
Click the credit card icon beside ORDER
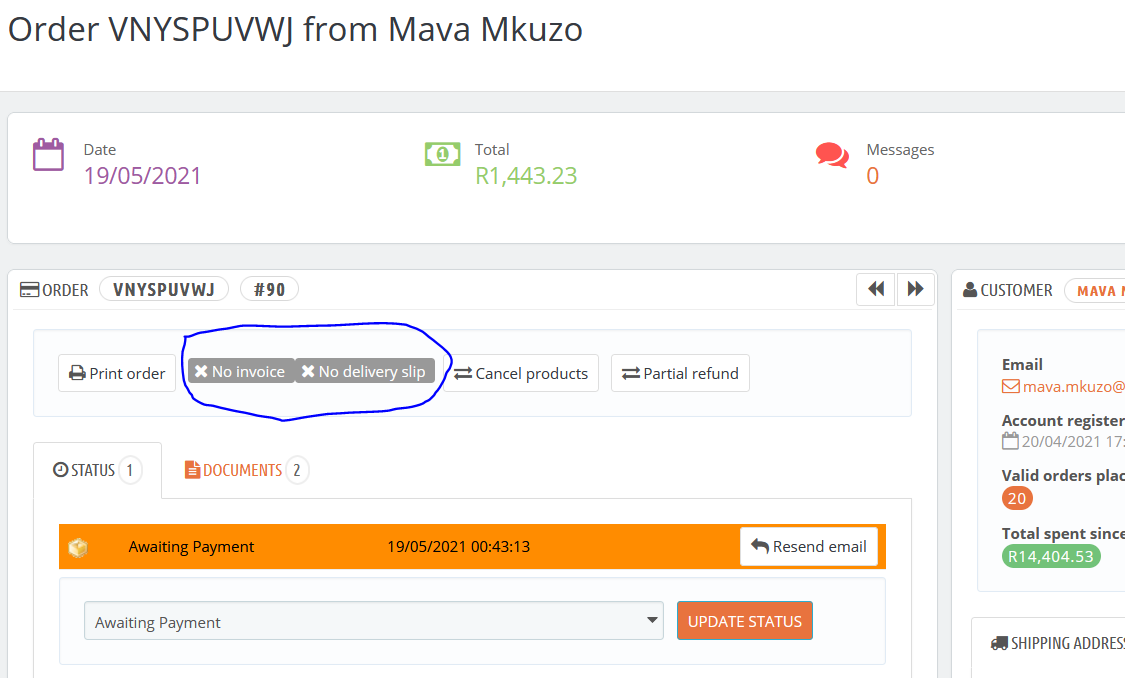[x=29, y=290]
